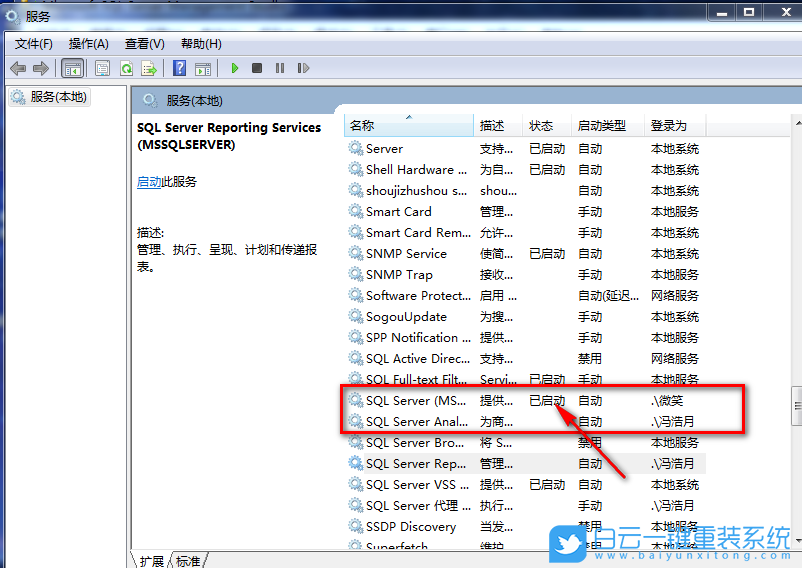
Task: Open the 操作(A) menu
Action: click(88, 44)
